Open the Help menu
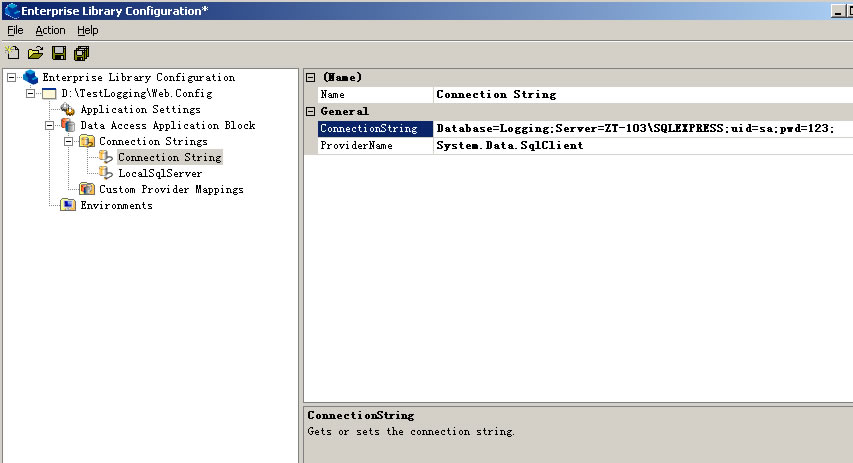The height and width of the screenshot is (463, 853). [x=88, y=30]
